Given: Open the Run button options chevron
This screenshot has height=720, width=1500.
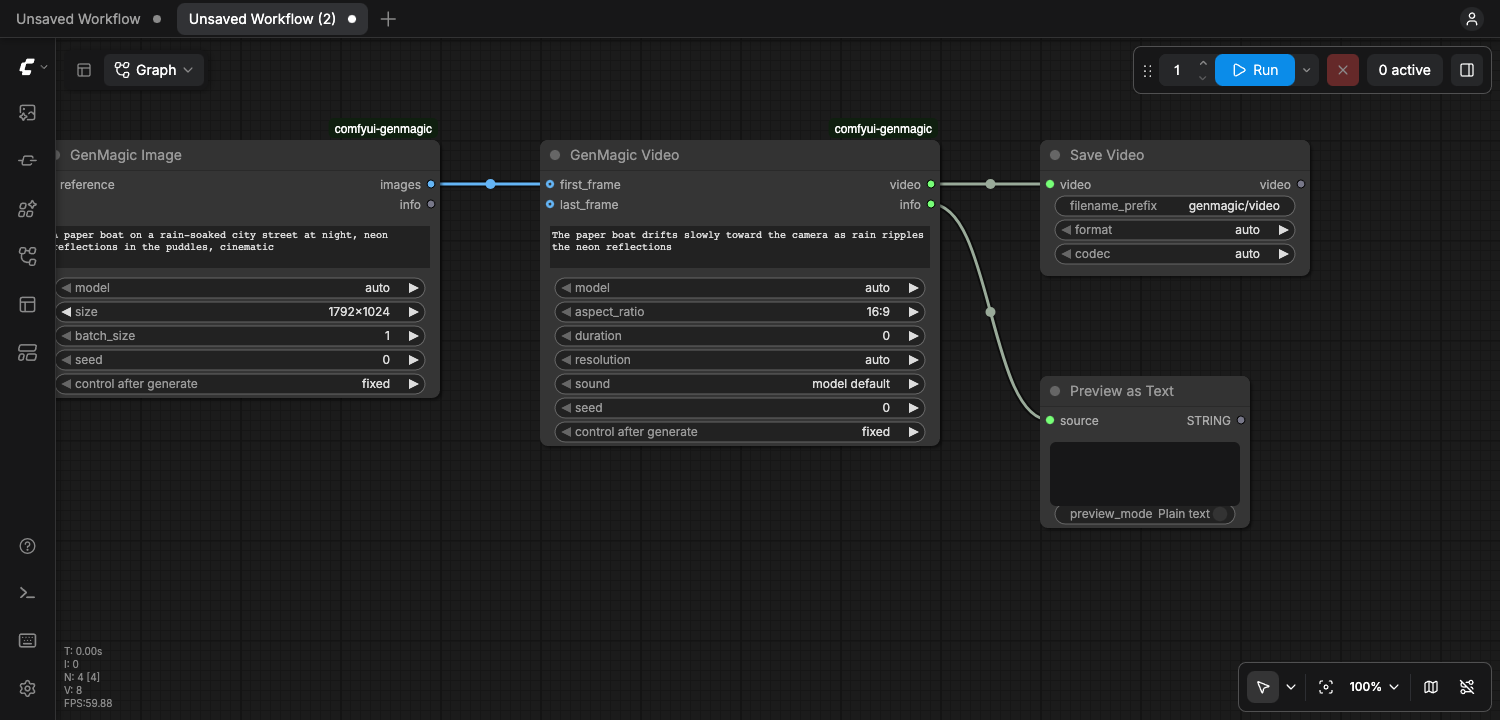Looking at the screenshot, I should click(x=1308, y=70).
